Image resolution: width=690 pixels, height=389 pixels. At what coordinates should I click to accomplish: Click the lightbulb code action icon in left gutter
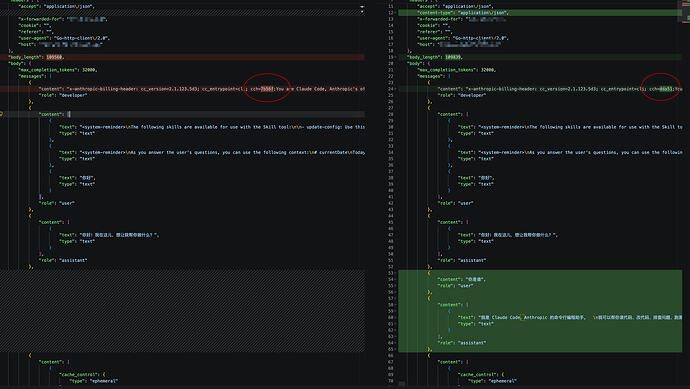pos(1,114)
